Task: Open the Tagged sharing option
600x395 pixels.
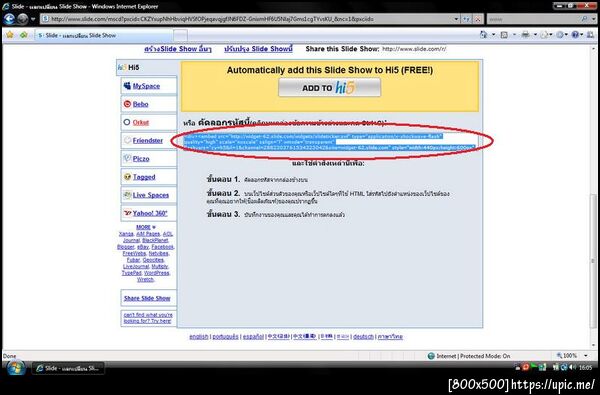Action: (144, 177)
